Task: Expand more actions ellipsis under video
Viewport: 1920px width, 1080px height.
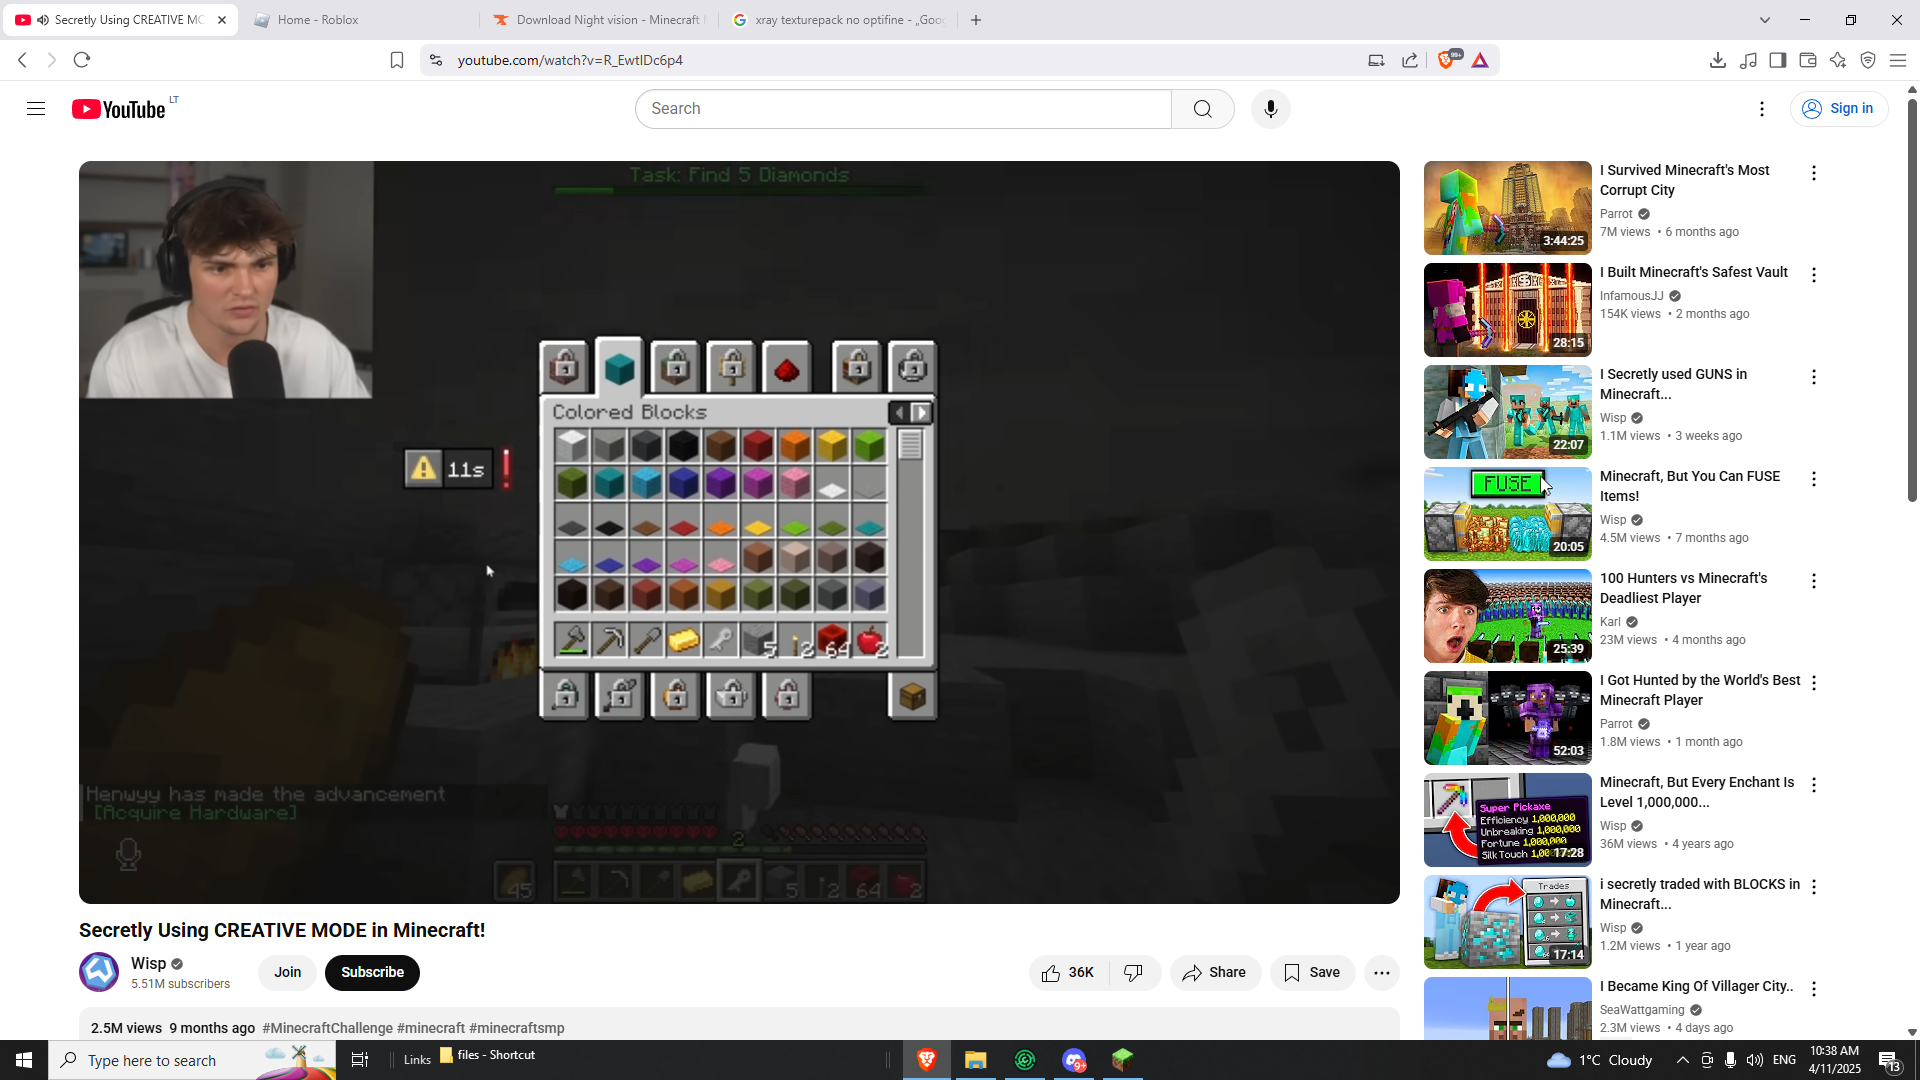Action: click(1381, 972)
